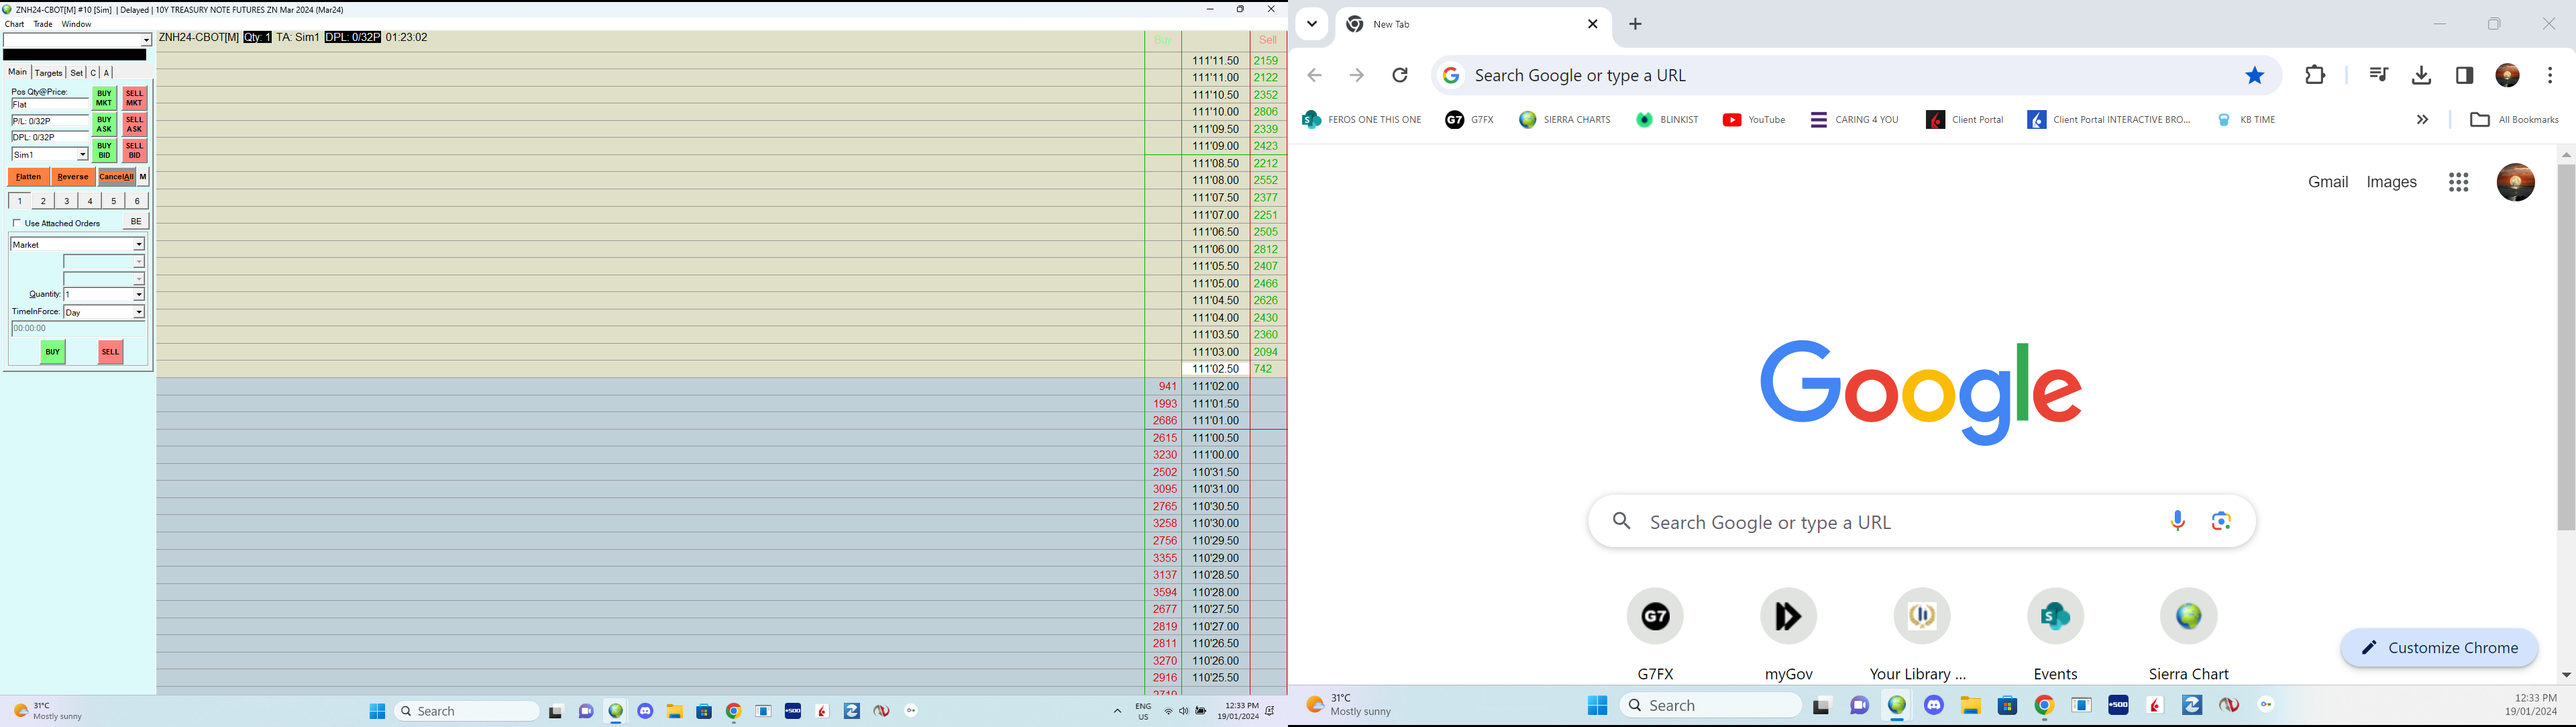Open the Trade menu
This screenshot has width=2576, height=727.
(43, 24)
